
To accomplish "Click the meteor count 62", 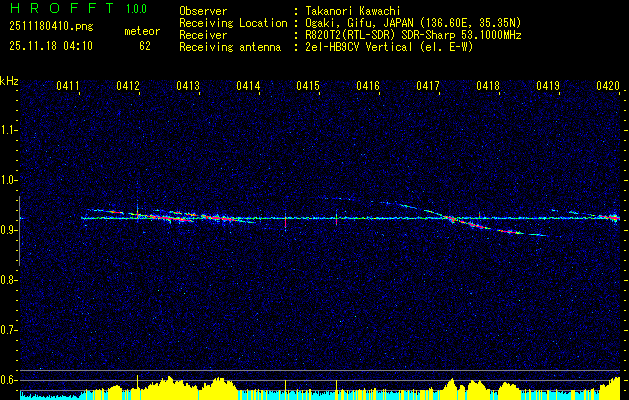I will pyautogui.click(x=145, y=46).
